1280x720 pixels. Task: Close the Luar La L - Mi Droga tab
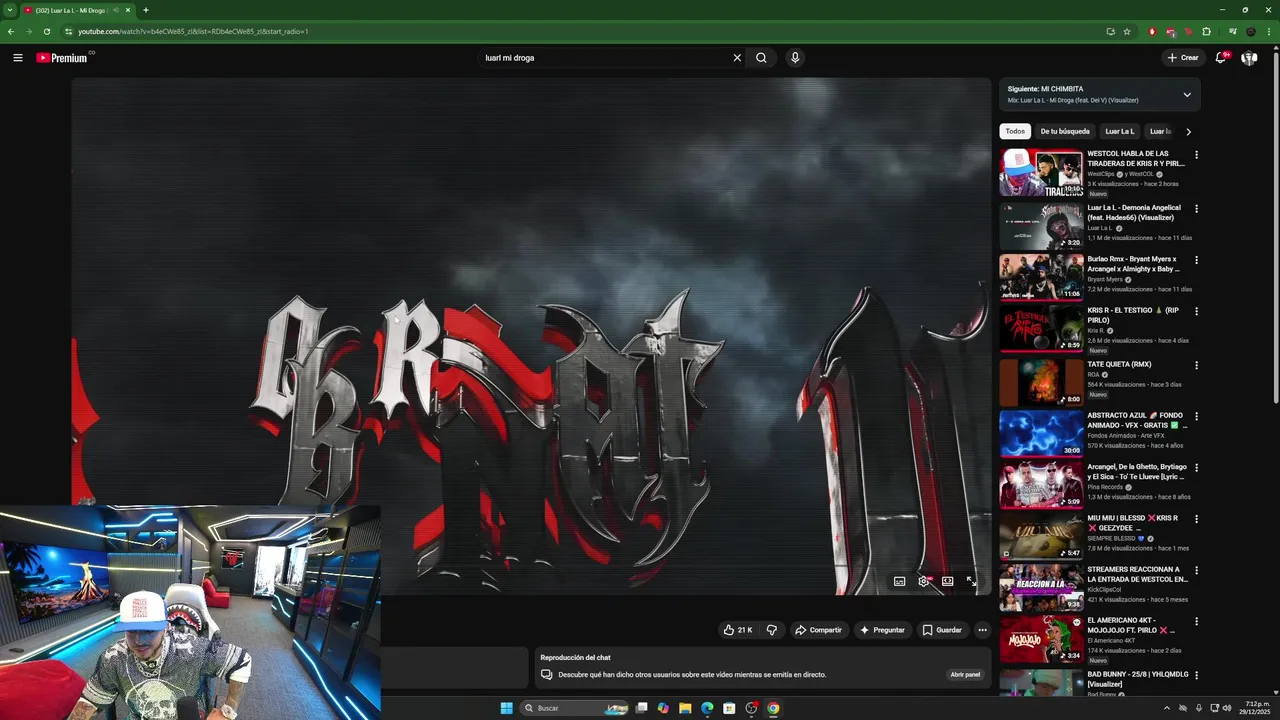point(128,10)
